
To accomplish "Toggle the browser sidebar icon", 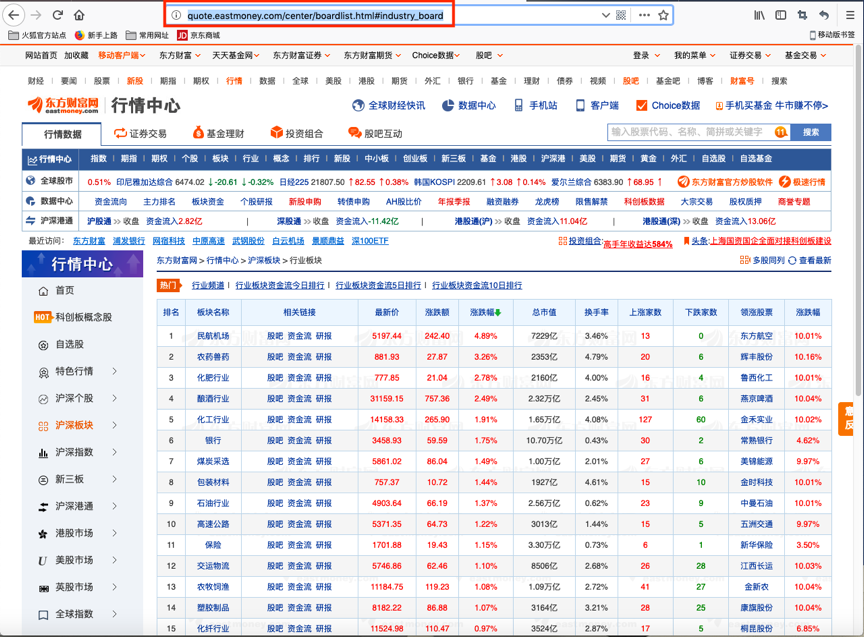I will [781, 15].
